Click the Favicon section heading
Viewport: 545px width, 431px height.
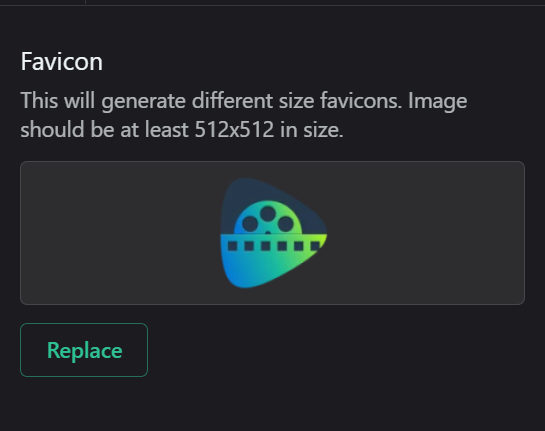(62, 62)
